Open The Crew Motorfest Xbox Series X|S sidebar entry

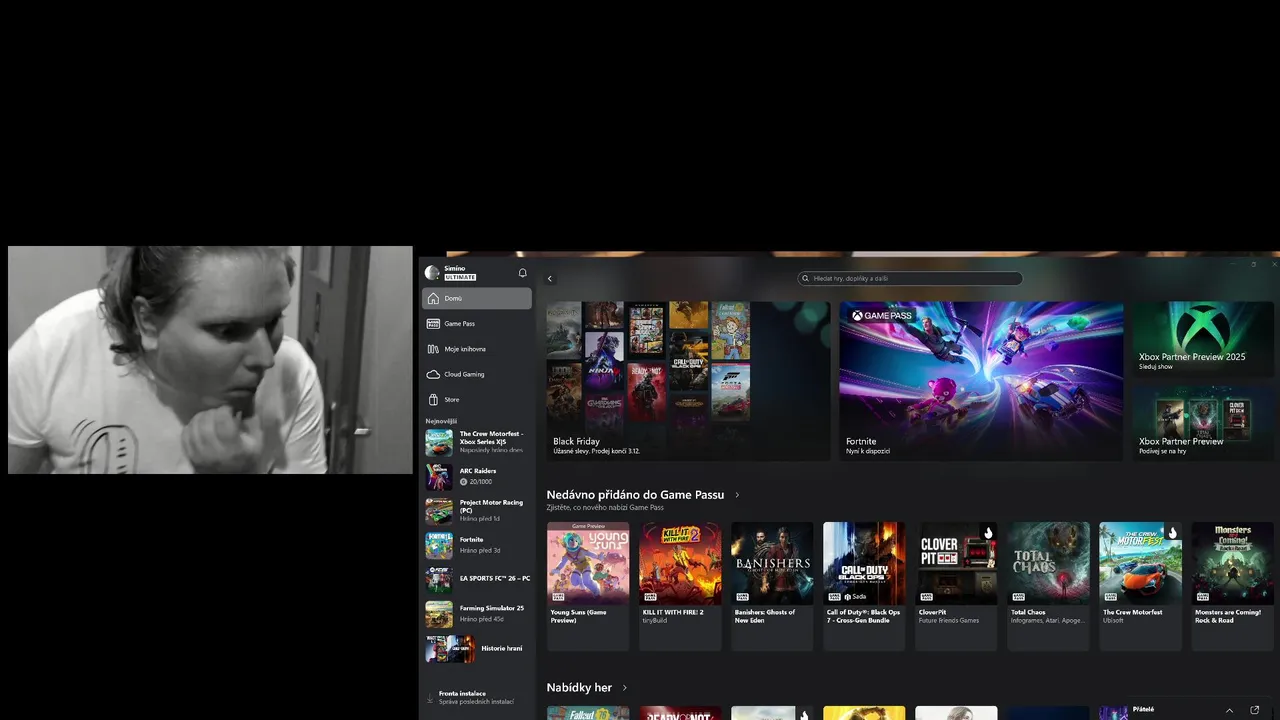(x=477, y=442)
